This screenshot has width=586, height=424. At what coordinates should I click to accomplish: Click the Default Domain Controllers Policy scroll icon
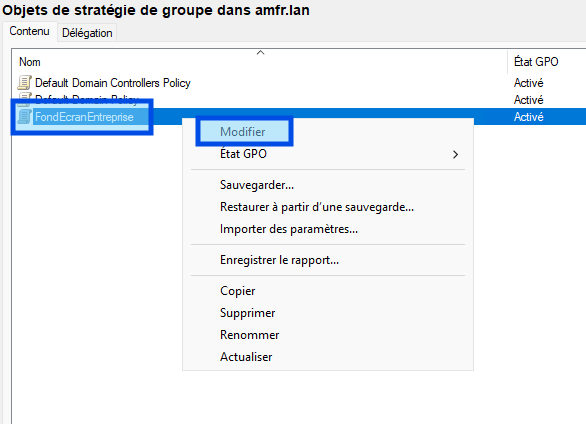tap(25, 83)
